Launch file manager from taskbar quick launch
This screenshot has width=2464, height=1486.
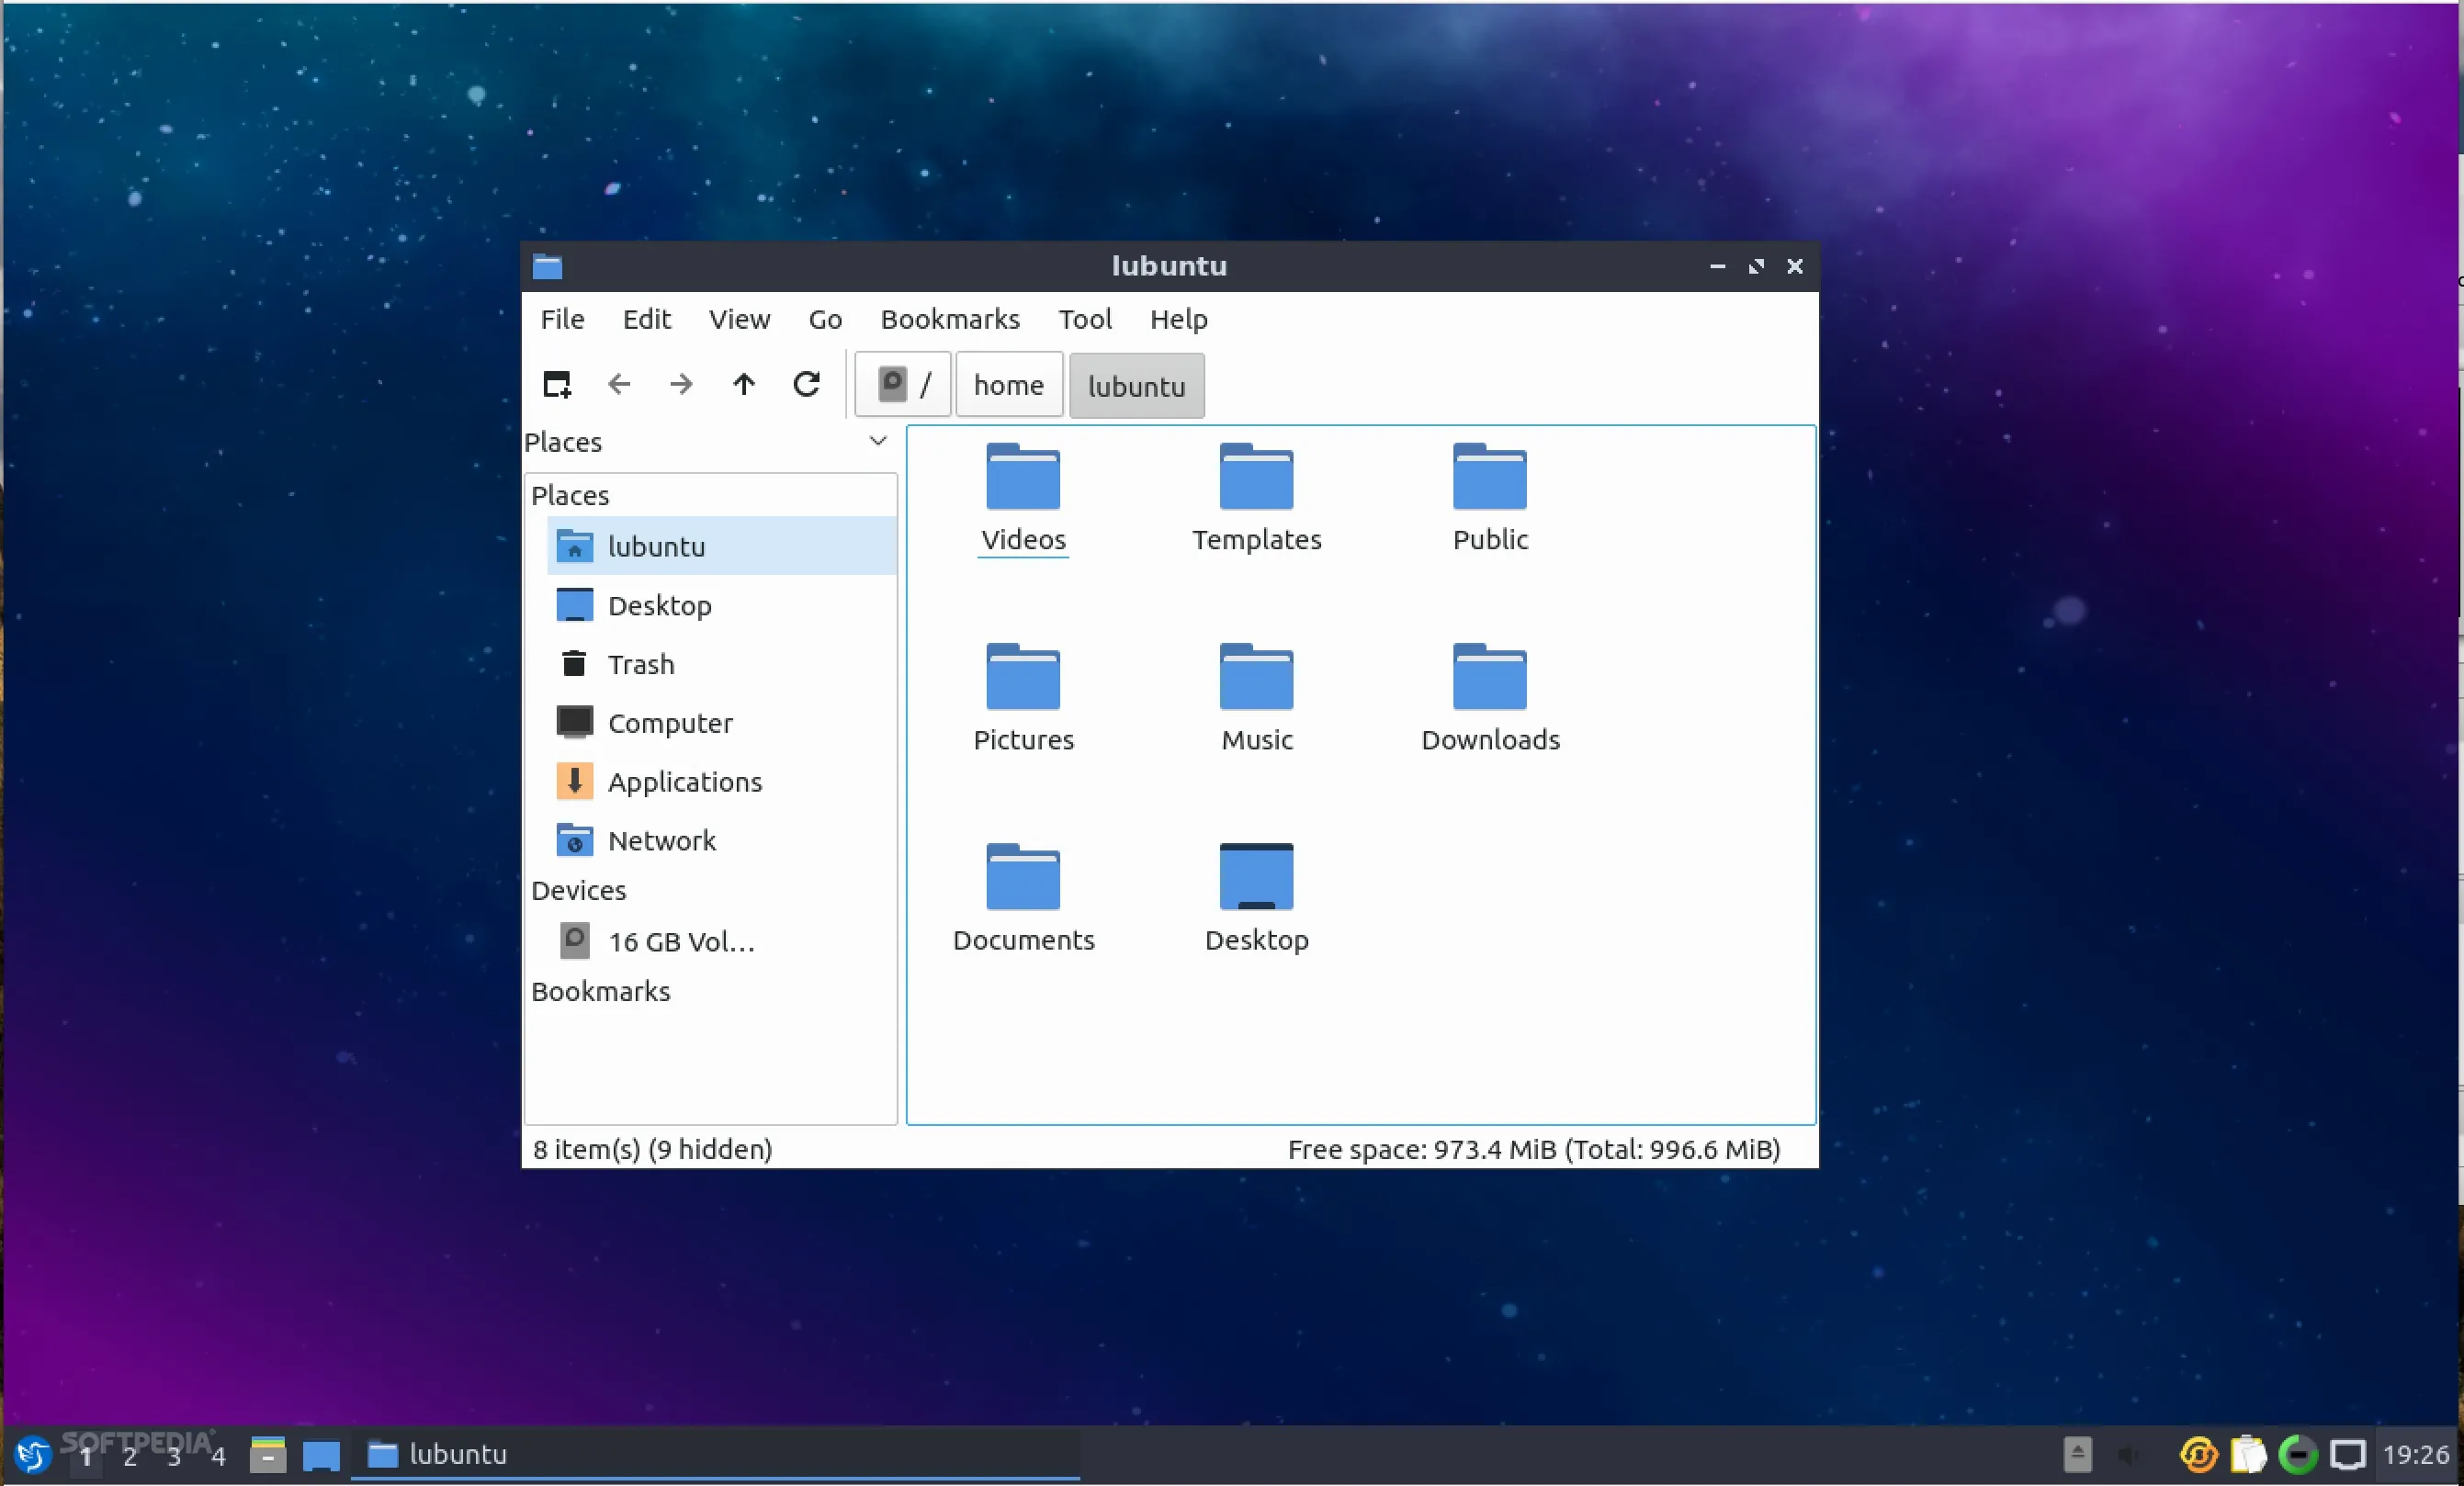268,1454
